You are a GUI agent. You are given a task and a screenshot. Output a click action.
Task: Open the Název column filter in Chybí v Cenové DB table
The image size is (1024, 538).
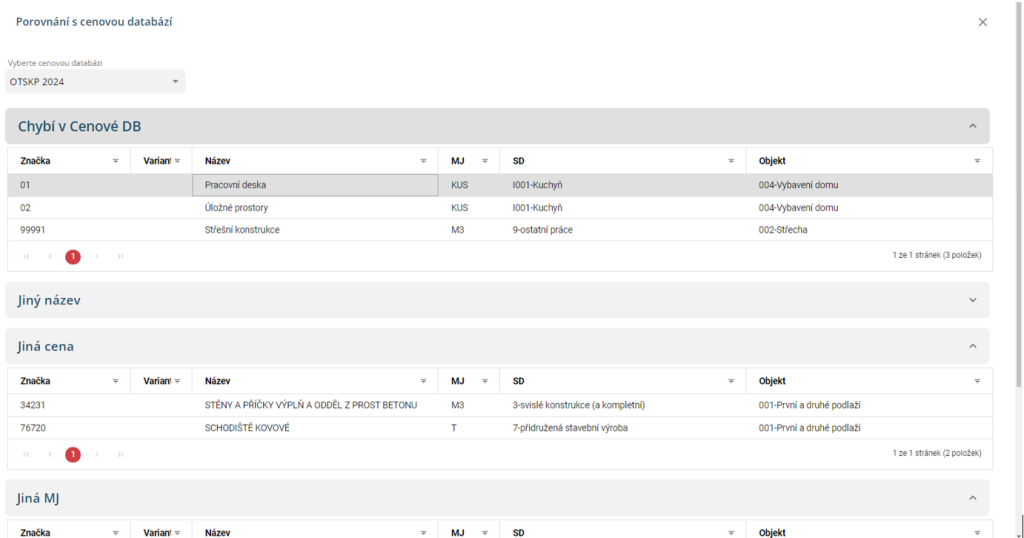[x=423, y=161]
